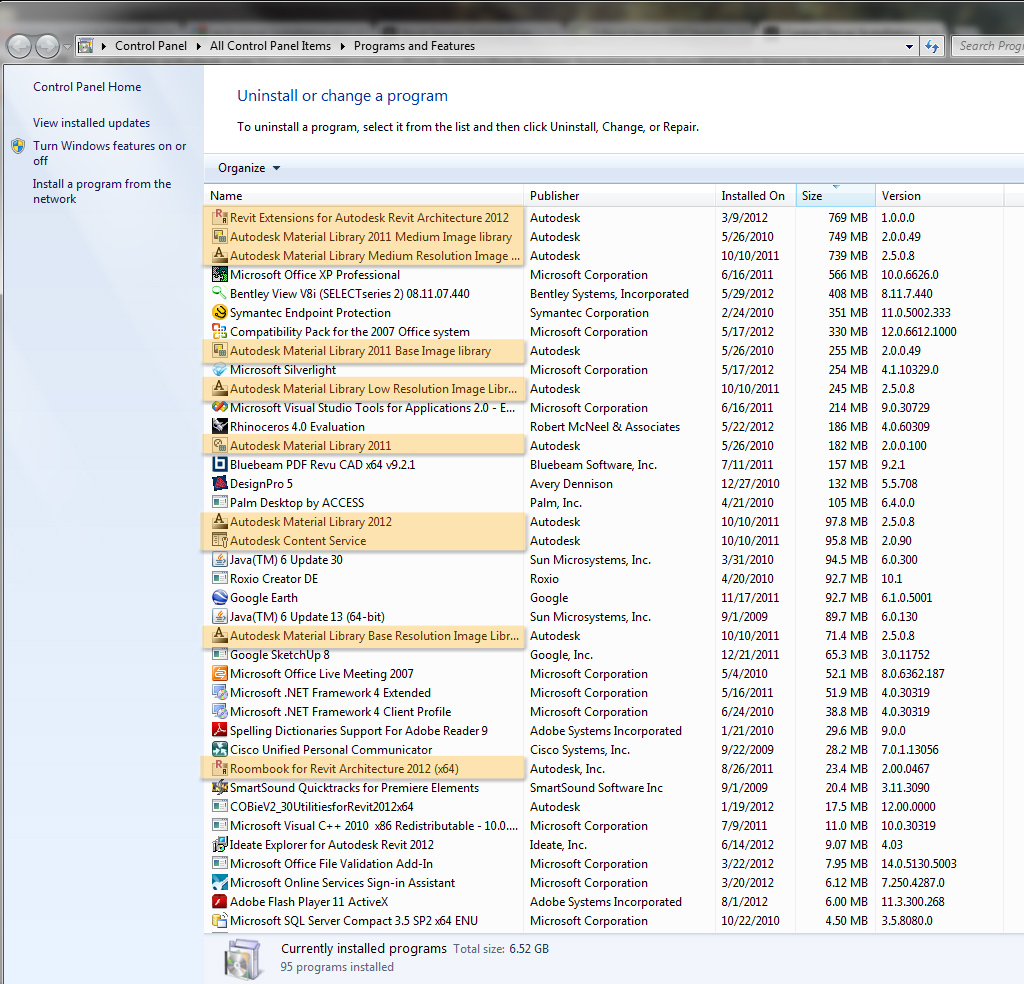Click the Compatibility Pack for 2007 Office icon
The width and height of the screenshot is (1024, 984).
click(x=220, y=331)
